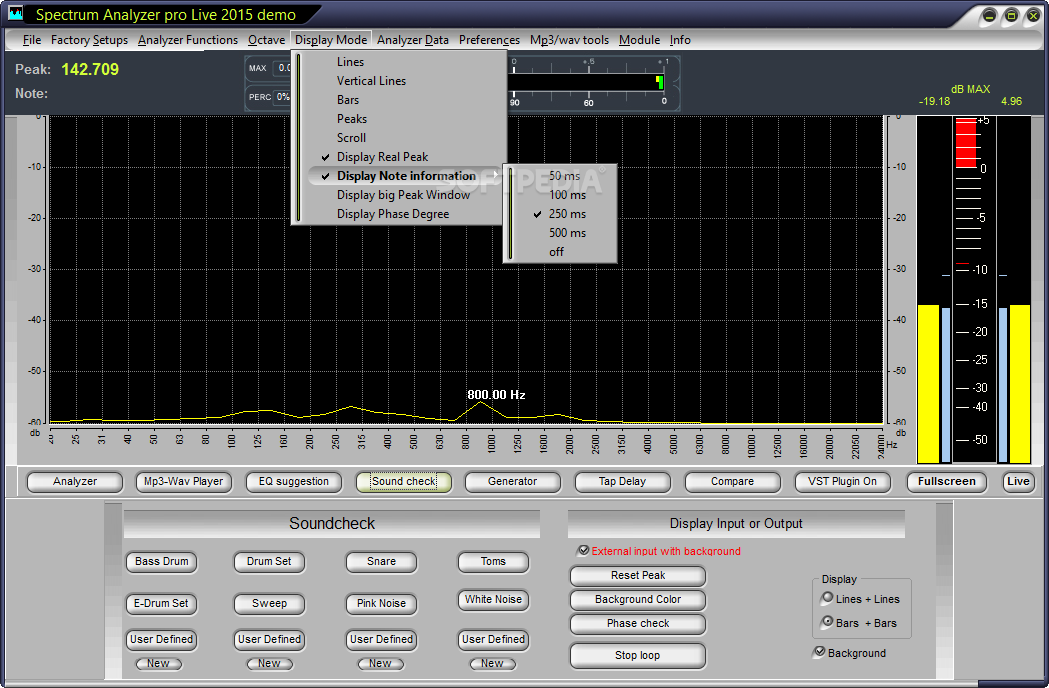1049x688 pixels.
Task: Click User Defined under E-Drum Set
Action: (161, 639)
